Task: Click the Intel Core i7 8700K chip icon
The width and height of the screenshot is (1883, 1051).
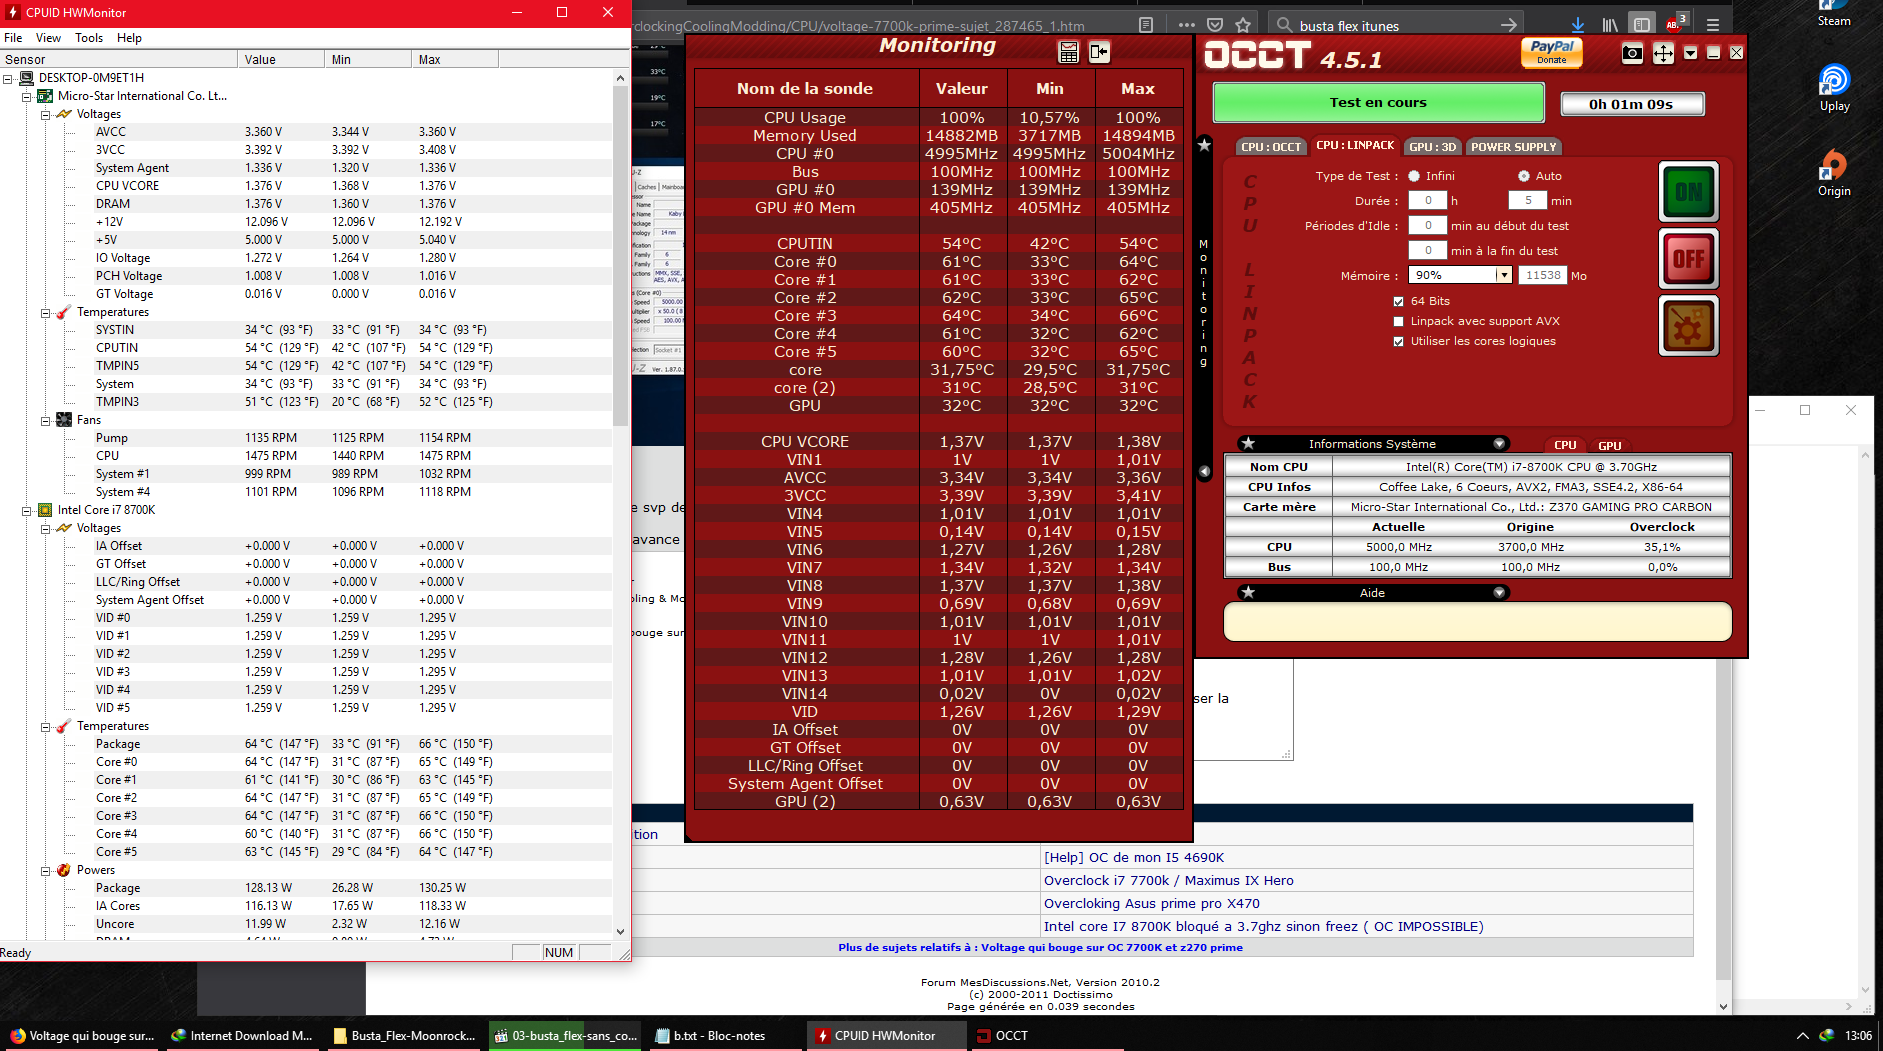Action: (x=45, y=510)
